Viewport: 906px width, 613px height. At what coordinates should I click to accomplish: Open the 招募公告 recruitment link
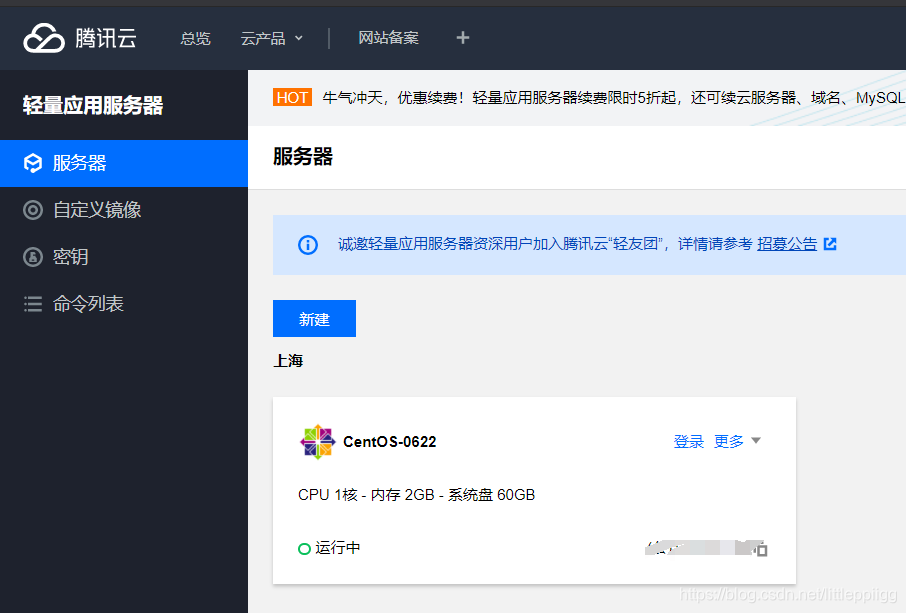pyautogui.click(x=787, y=244)
